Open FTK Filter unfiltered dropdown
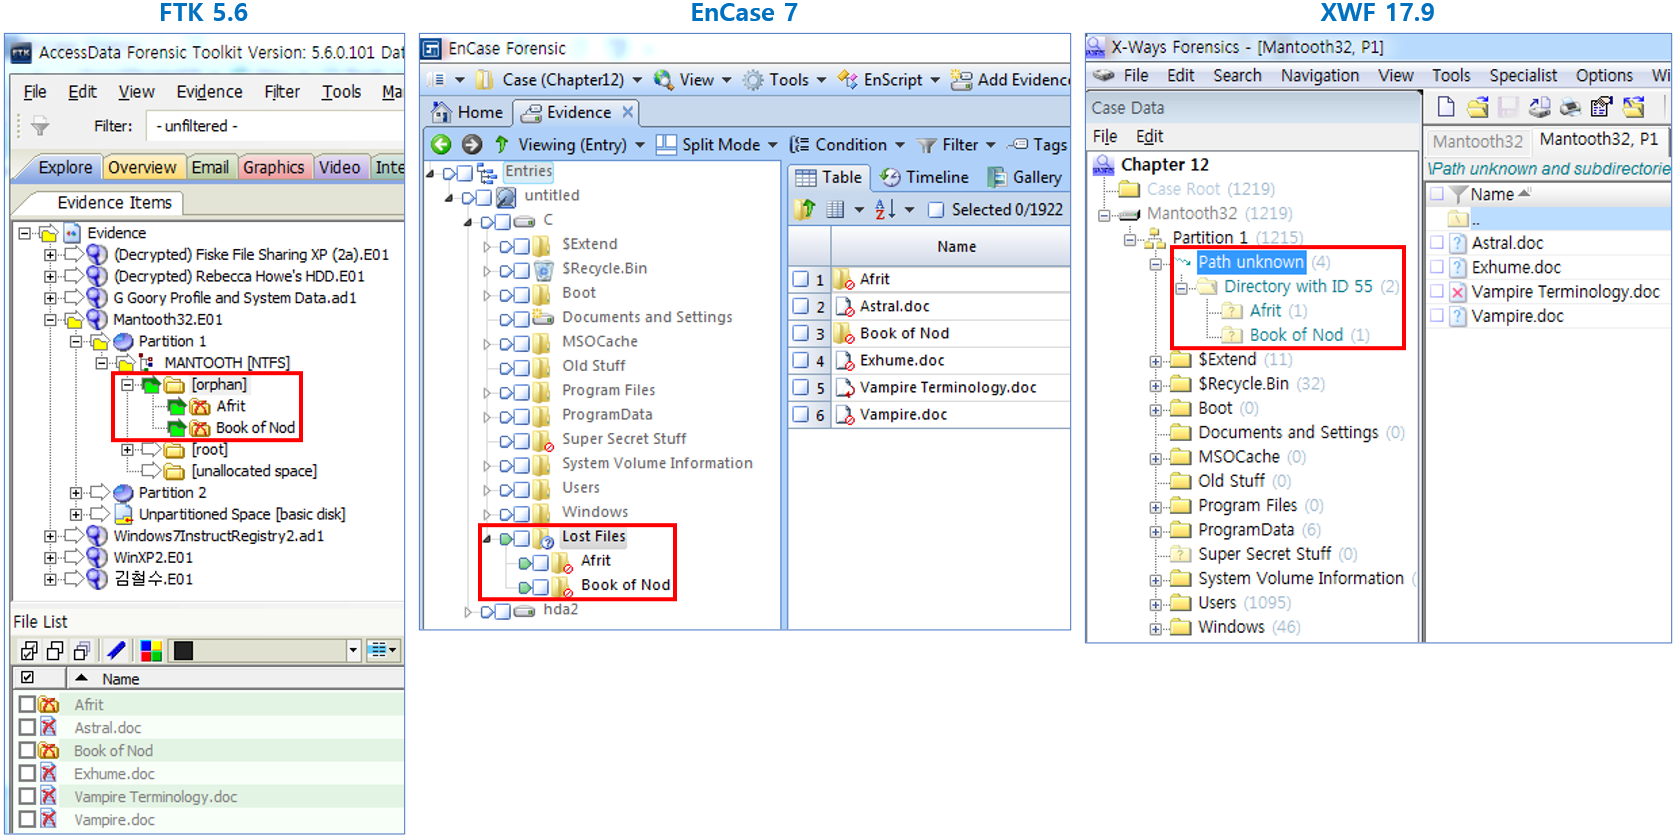The image size is (1677, 839). tap(275, 126)
